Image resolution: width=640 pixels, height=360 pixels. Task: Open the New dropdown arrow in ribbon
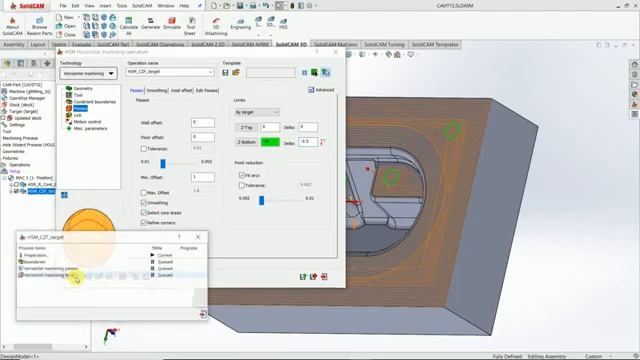[78, 18]
